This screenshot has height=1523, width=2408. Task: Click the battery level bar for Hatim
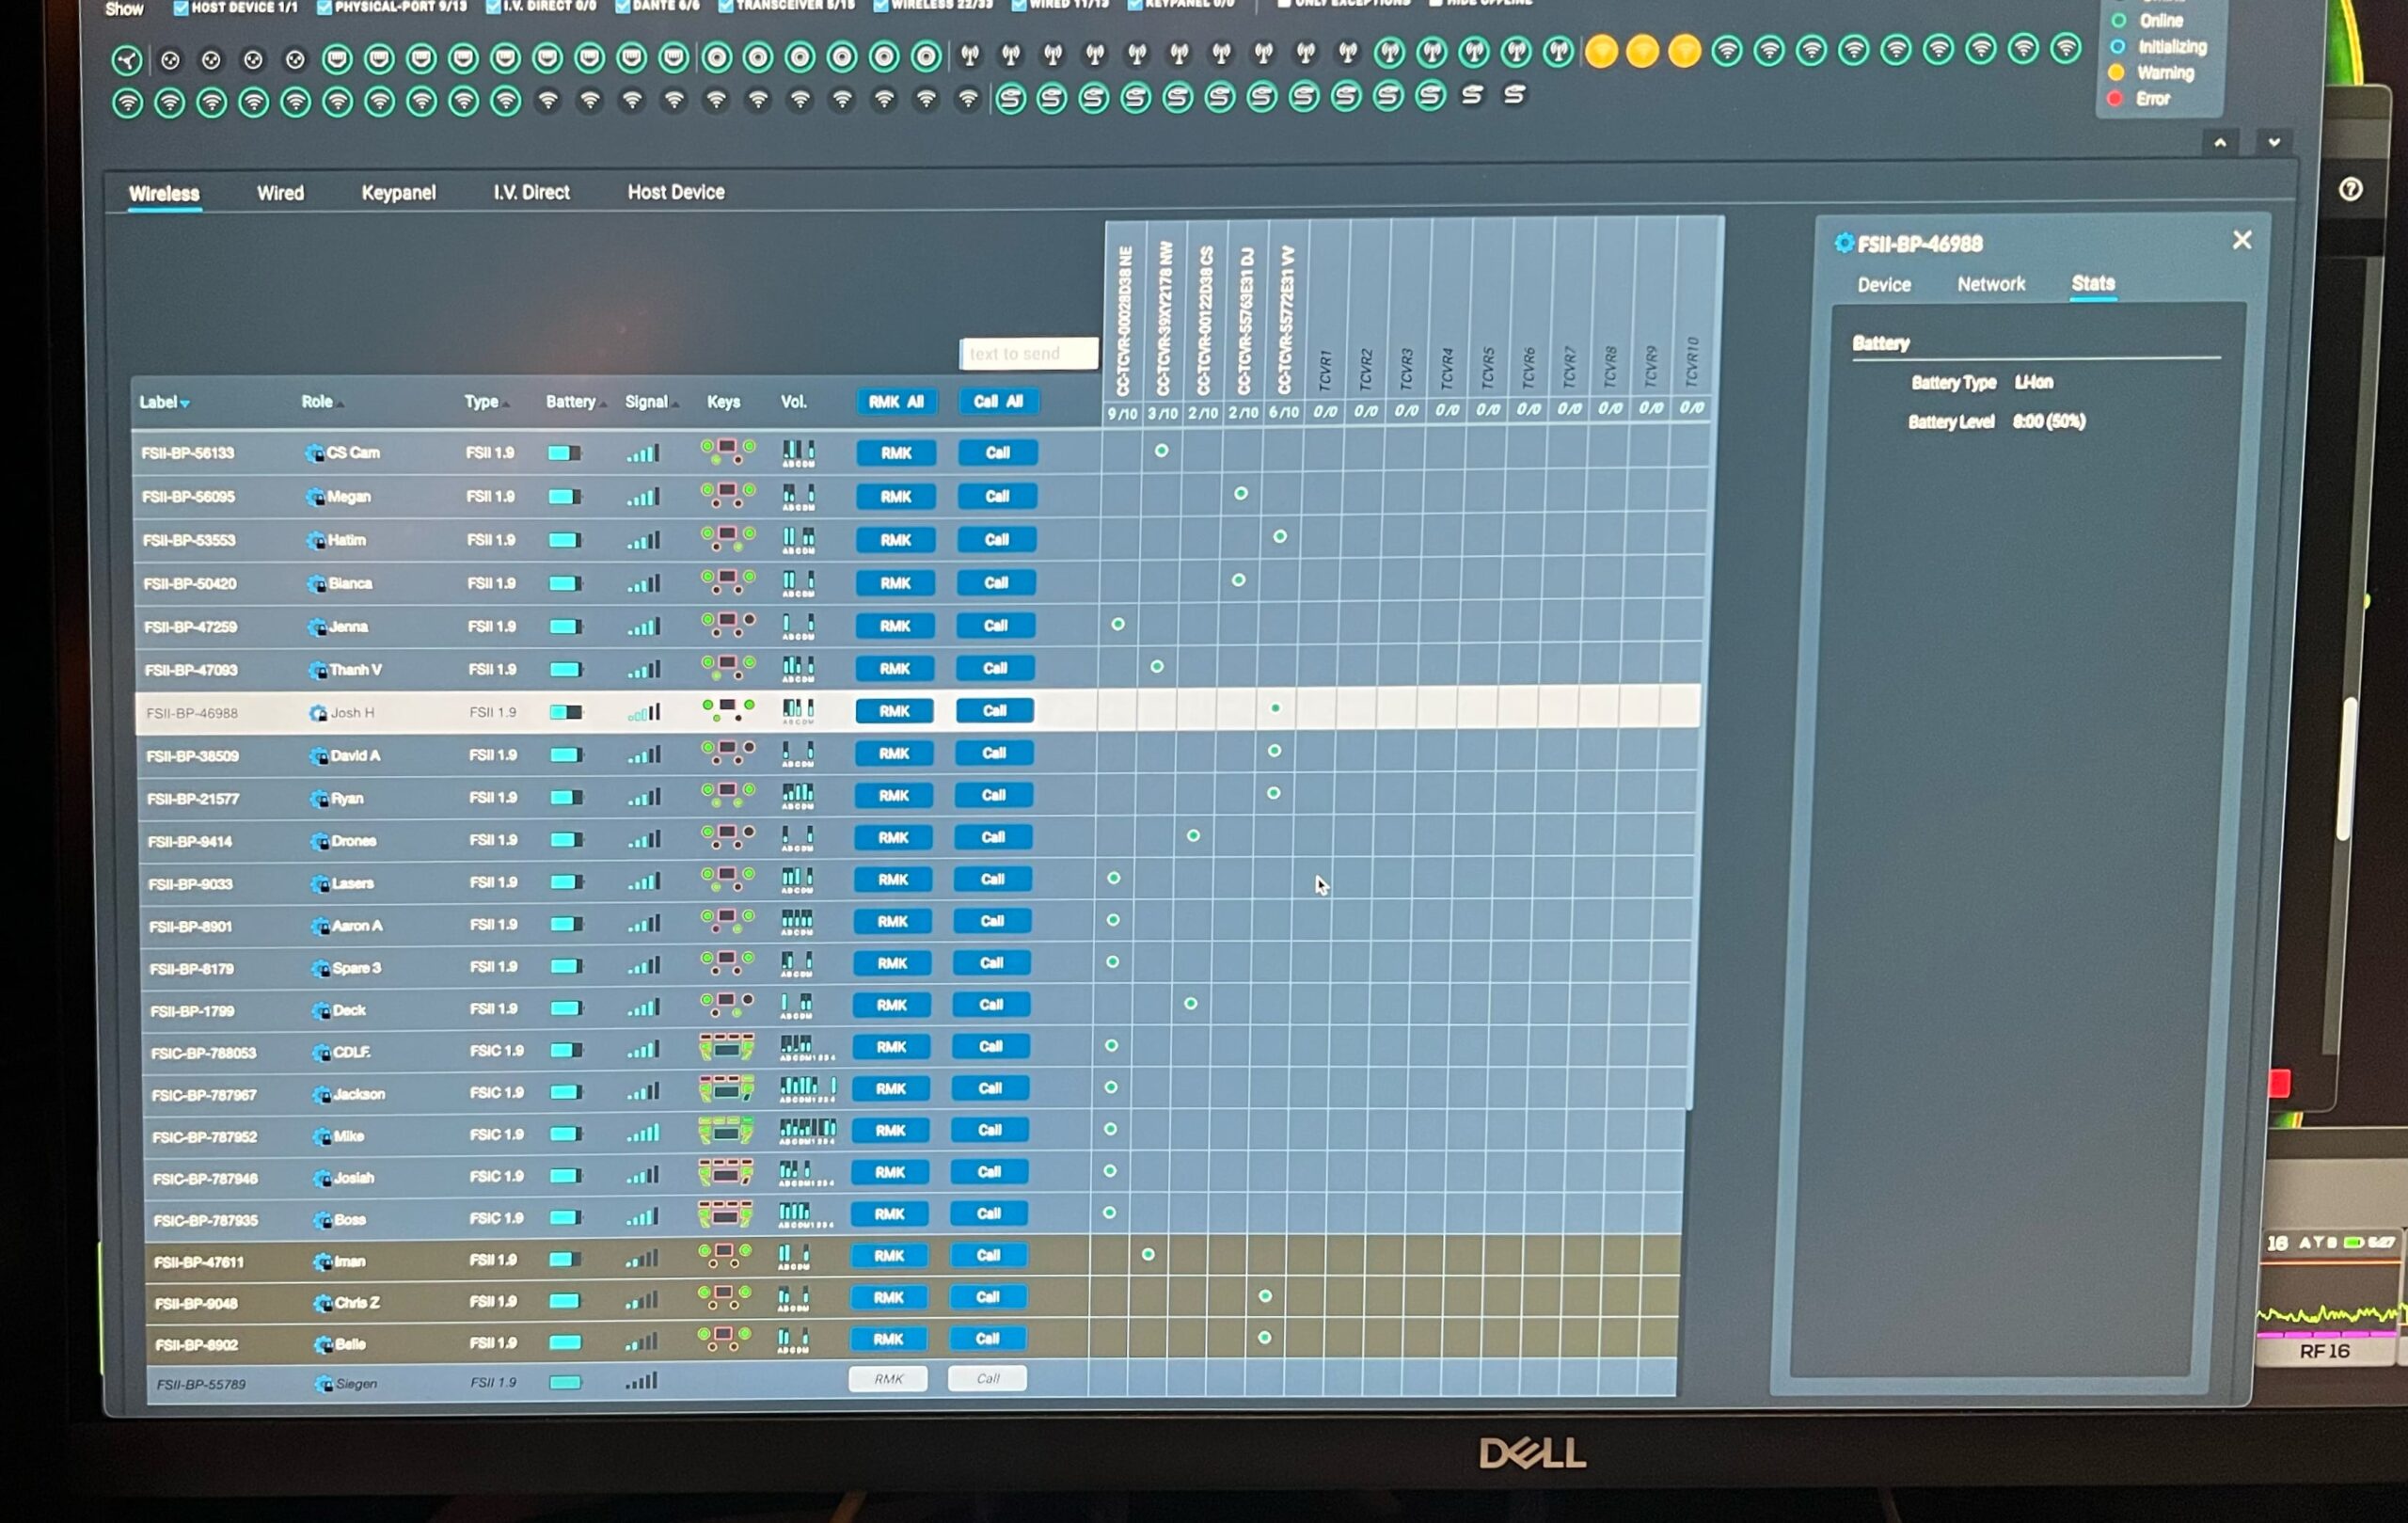click(564, 540)
